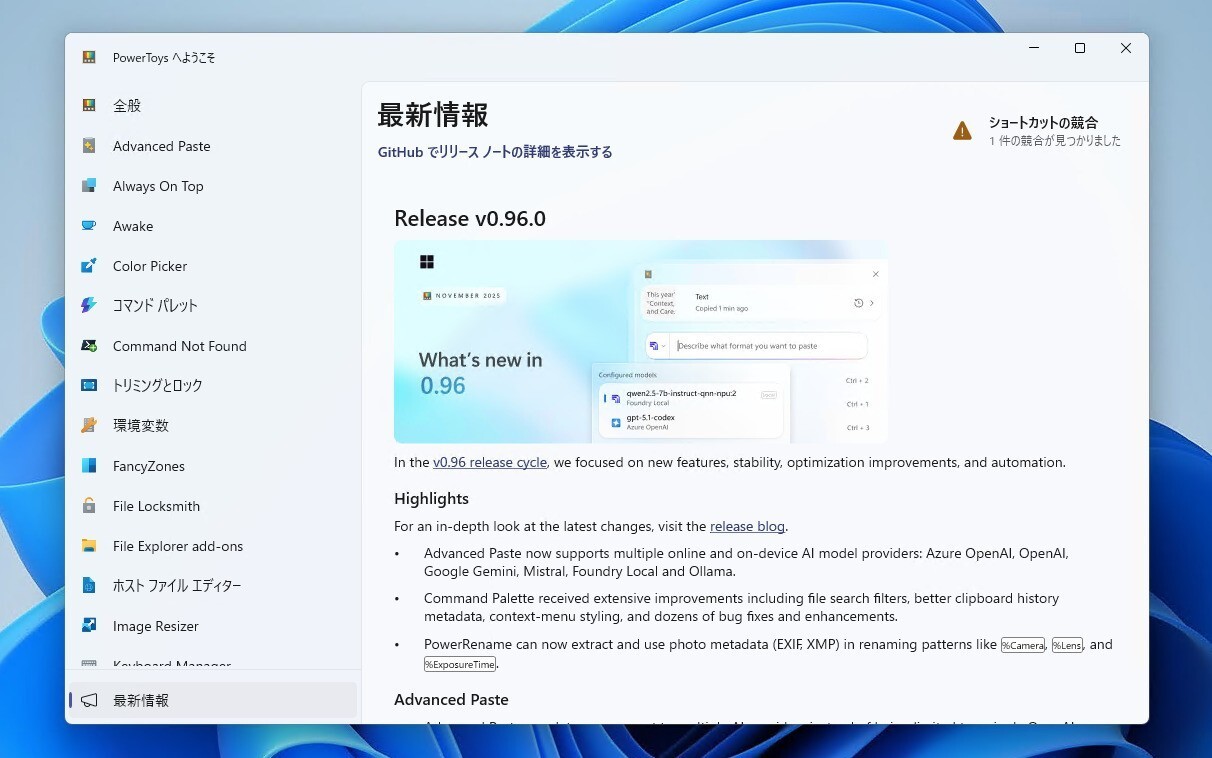
Task: Click the Advanced Paste sidebar icon
Action: [x=89, y=146]
